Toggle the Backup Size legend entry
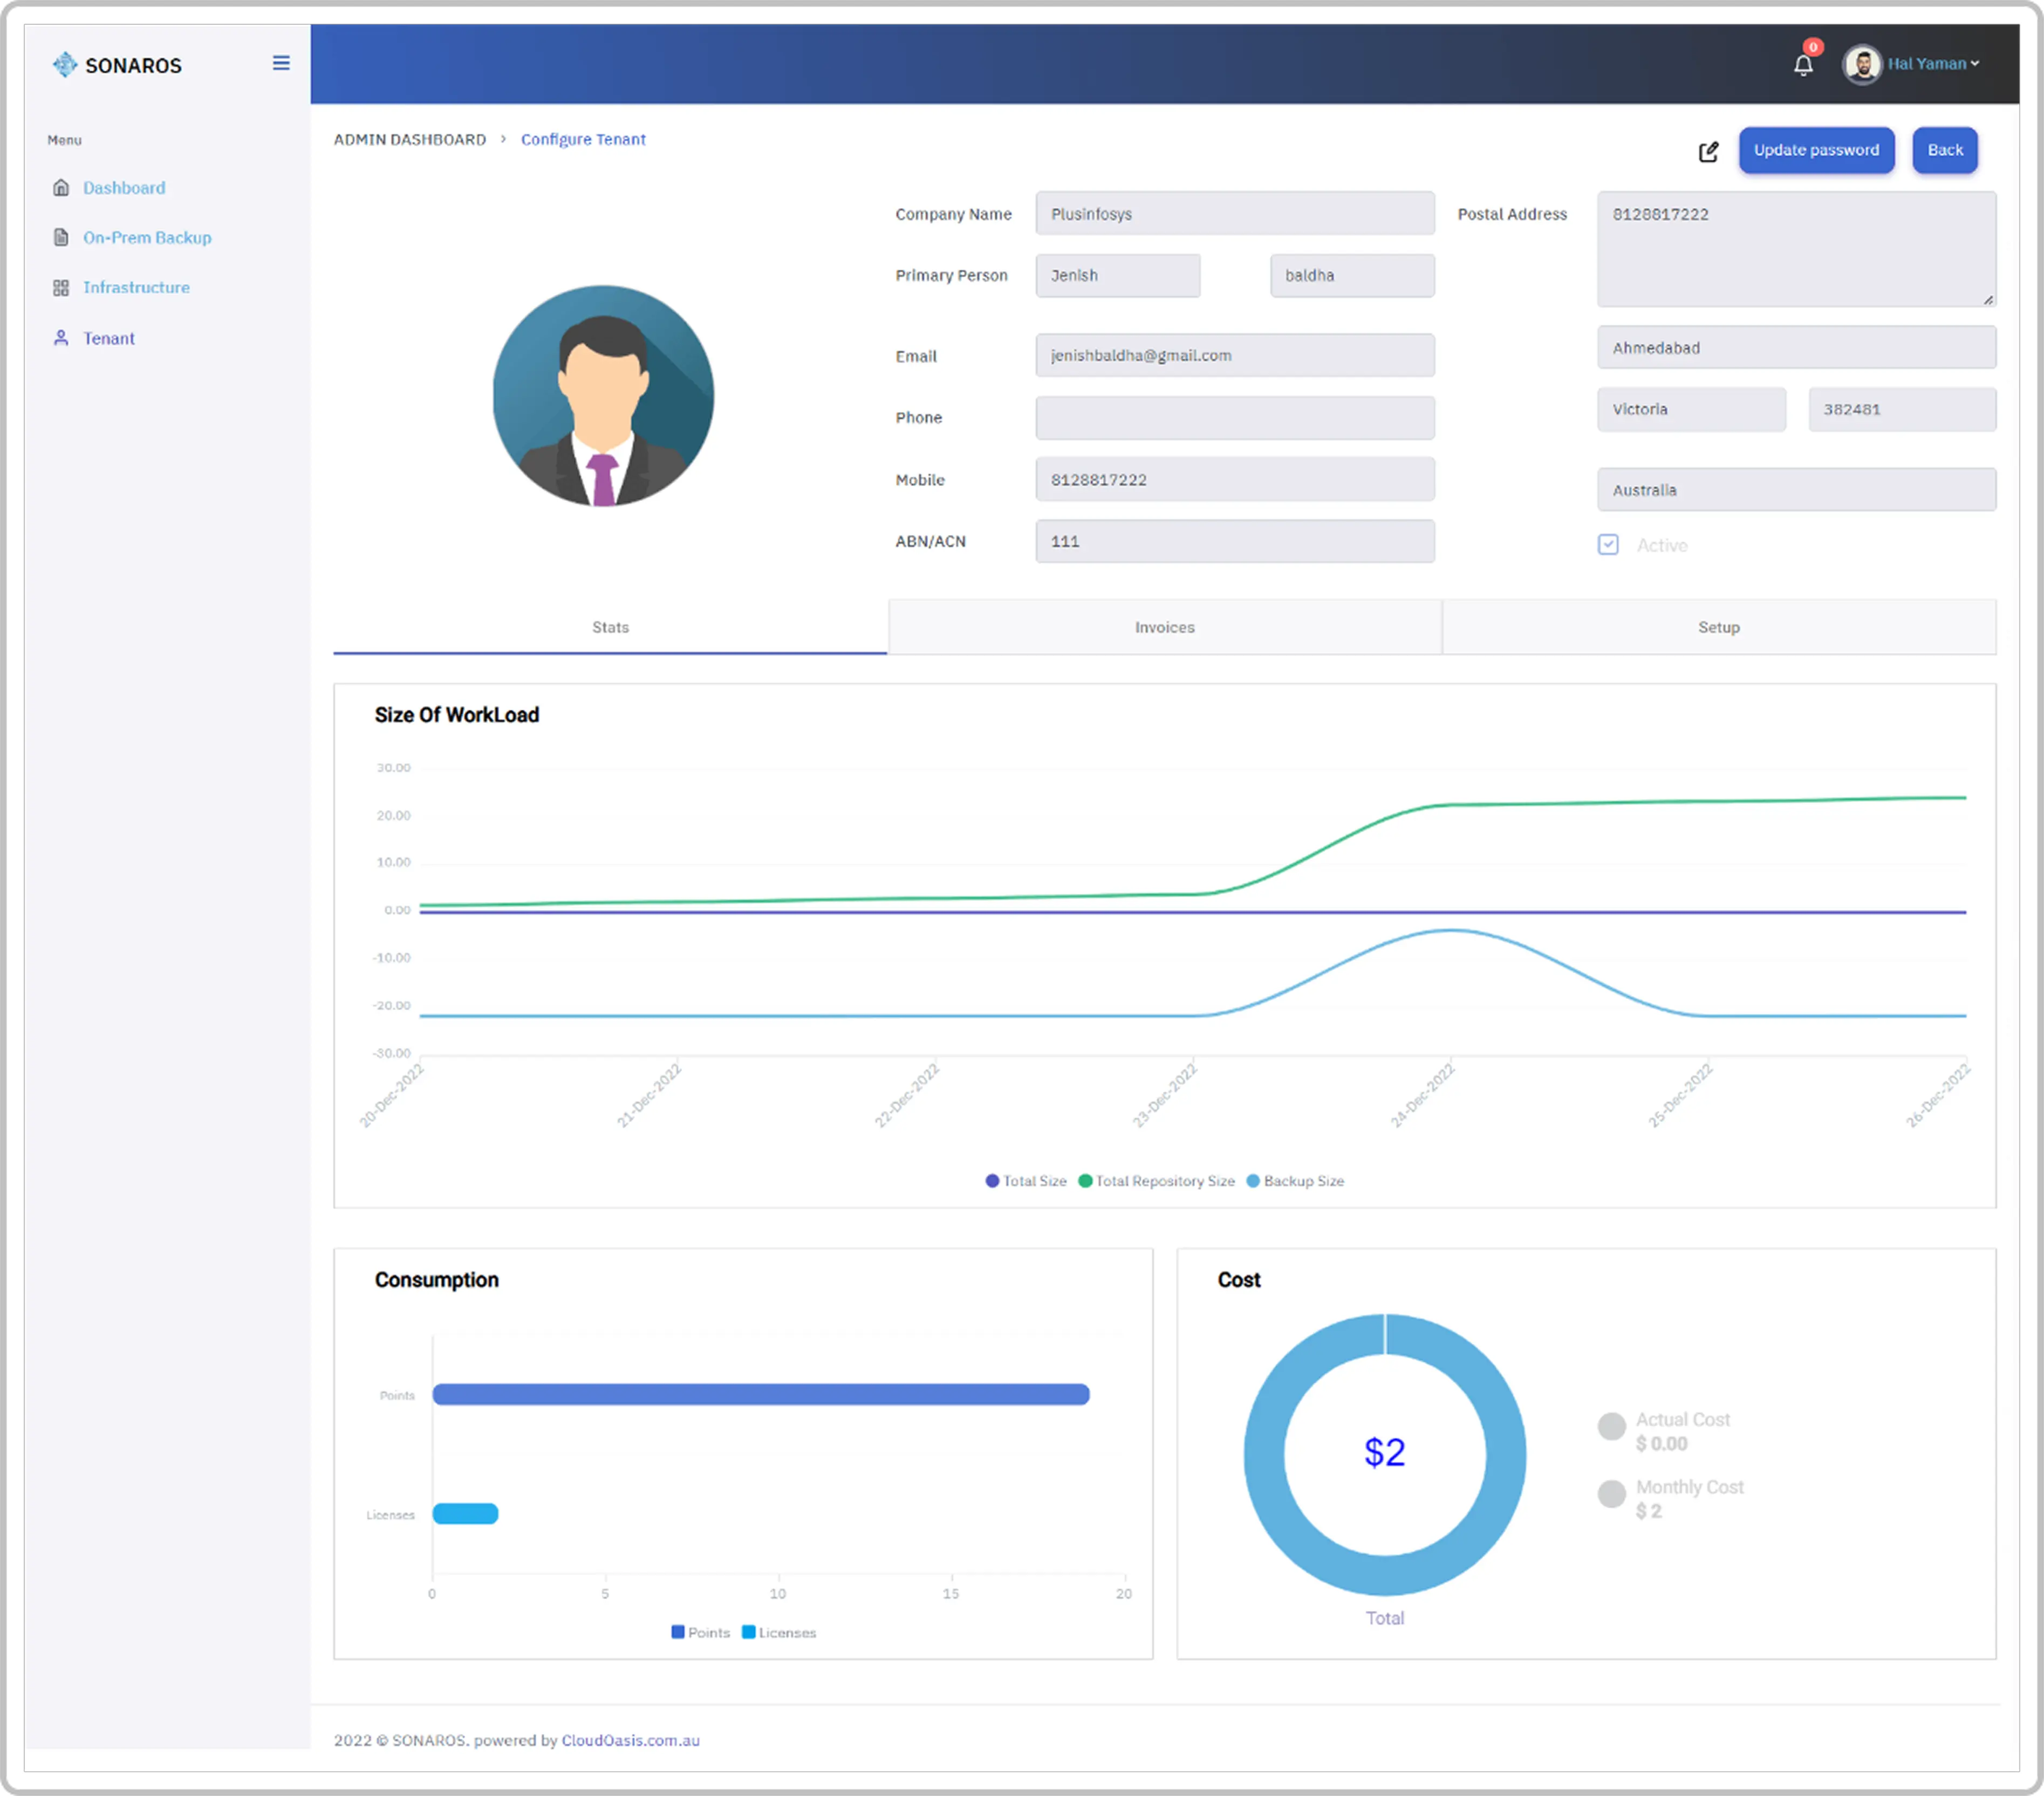This screenshot has height=1796, width=2044. click(1296, 1181)
